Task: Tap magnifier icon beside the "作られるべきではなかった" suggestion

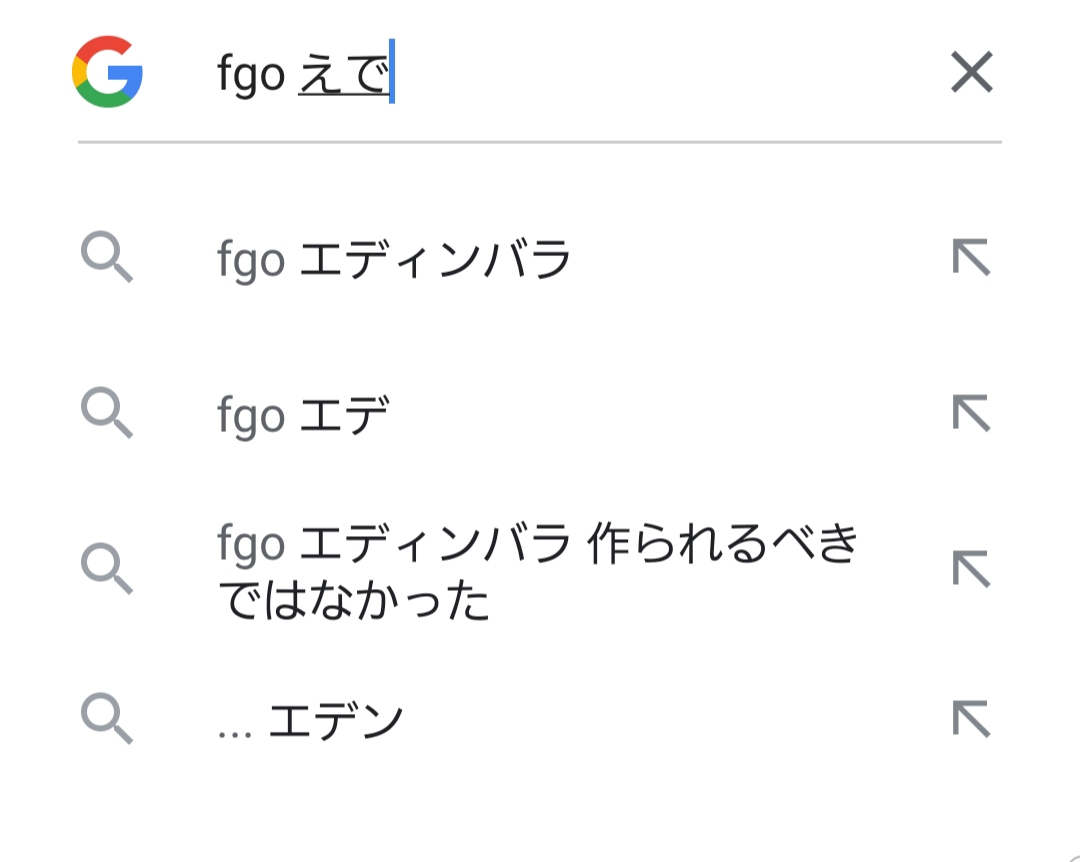Action: pyautogui.click(x=106, y=568)
